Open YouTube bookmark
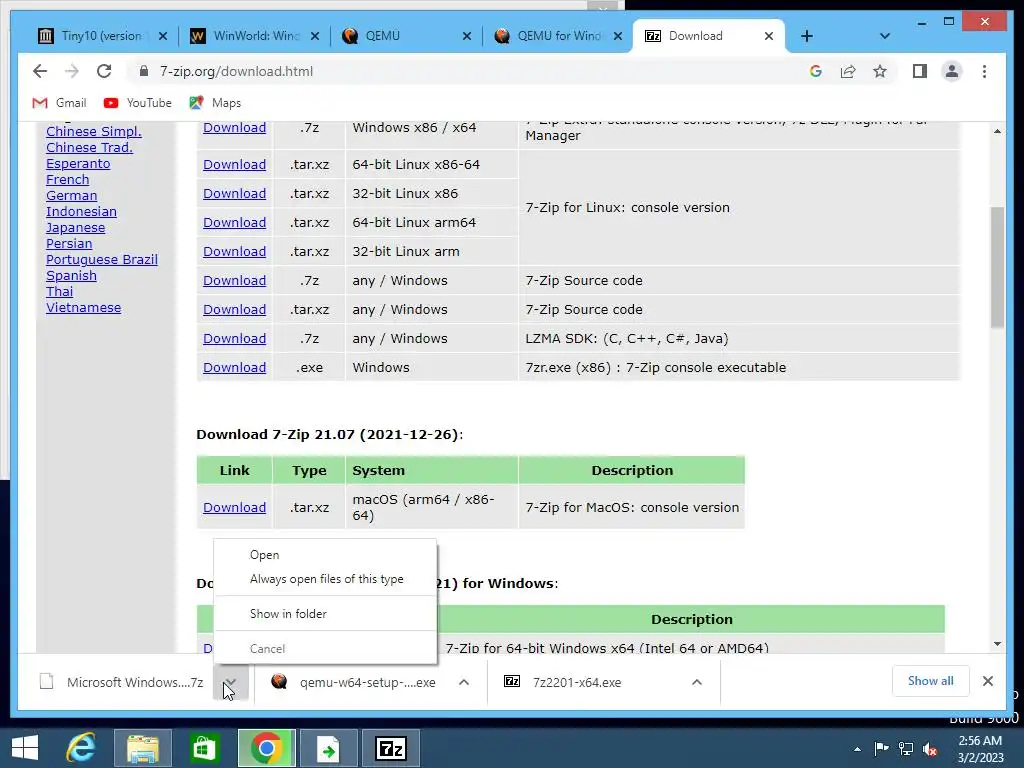 137,103
